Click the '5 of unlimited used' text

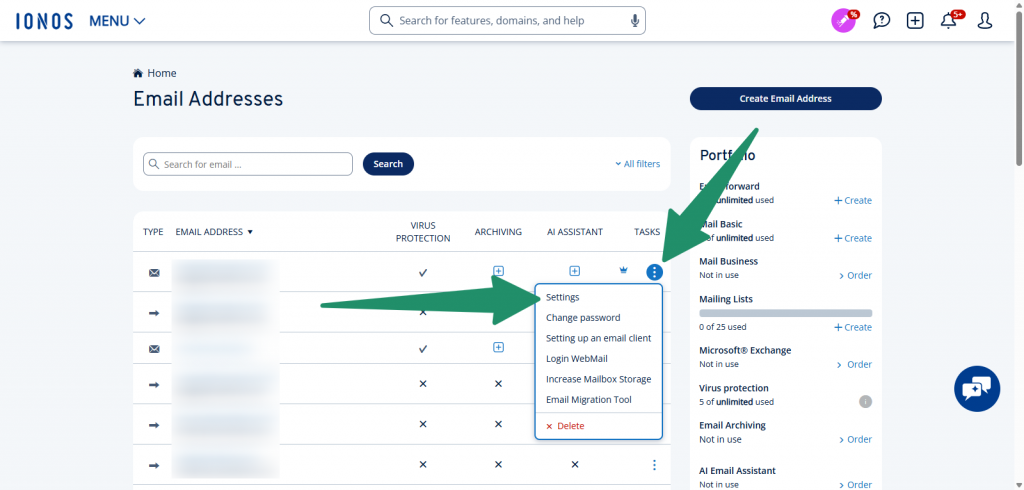click(x=737, y=402)
